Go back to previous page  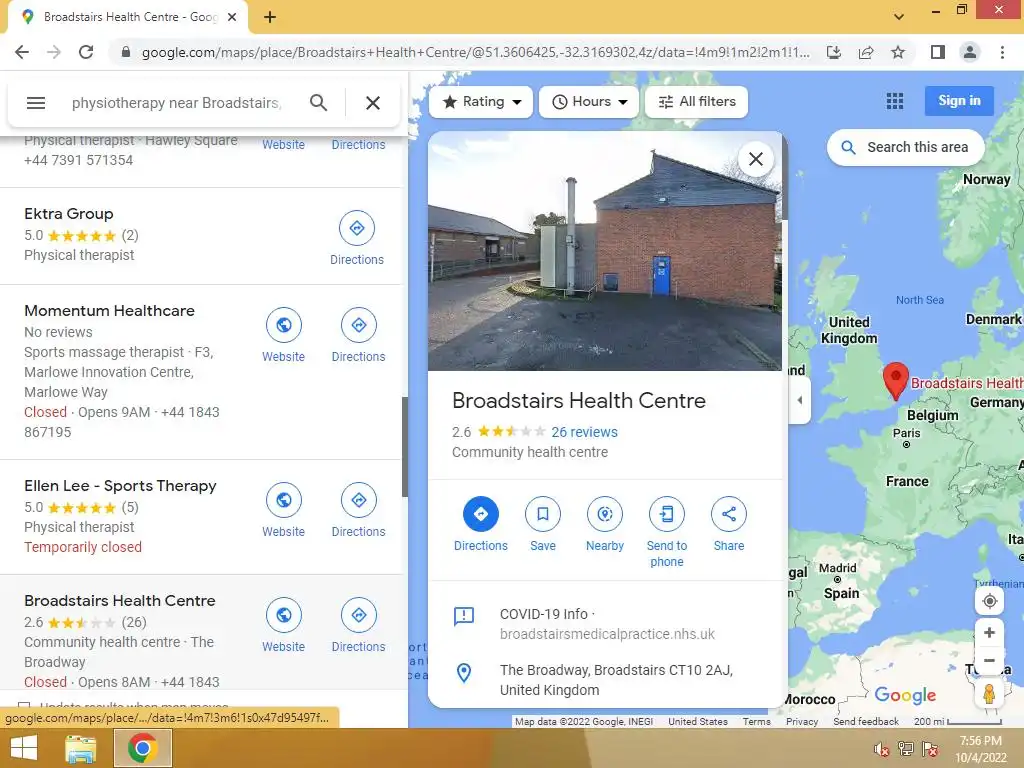click(x=22, y=52)
